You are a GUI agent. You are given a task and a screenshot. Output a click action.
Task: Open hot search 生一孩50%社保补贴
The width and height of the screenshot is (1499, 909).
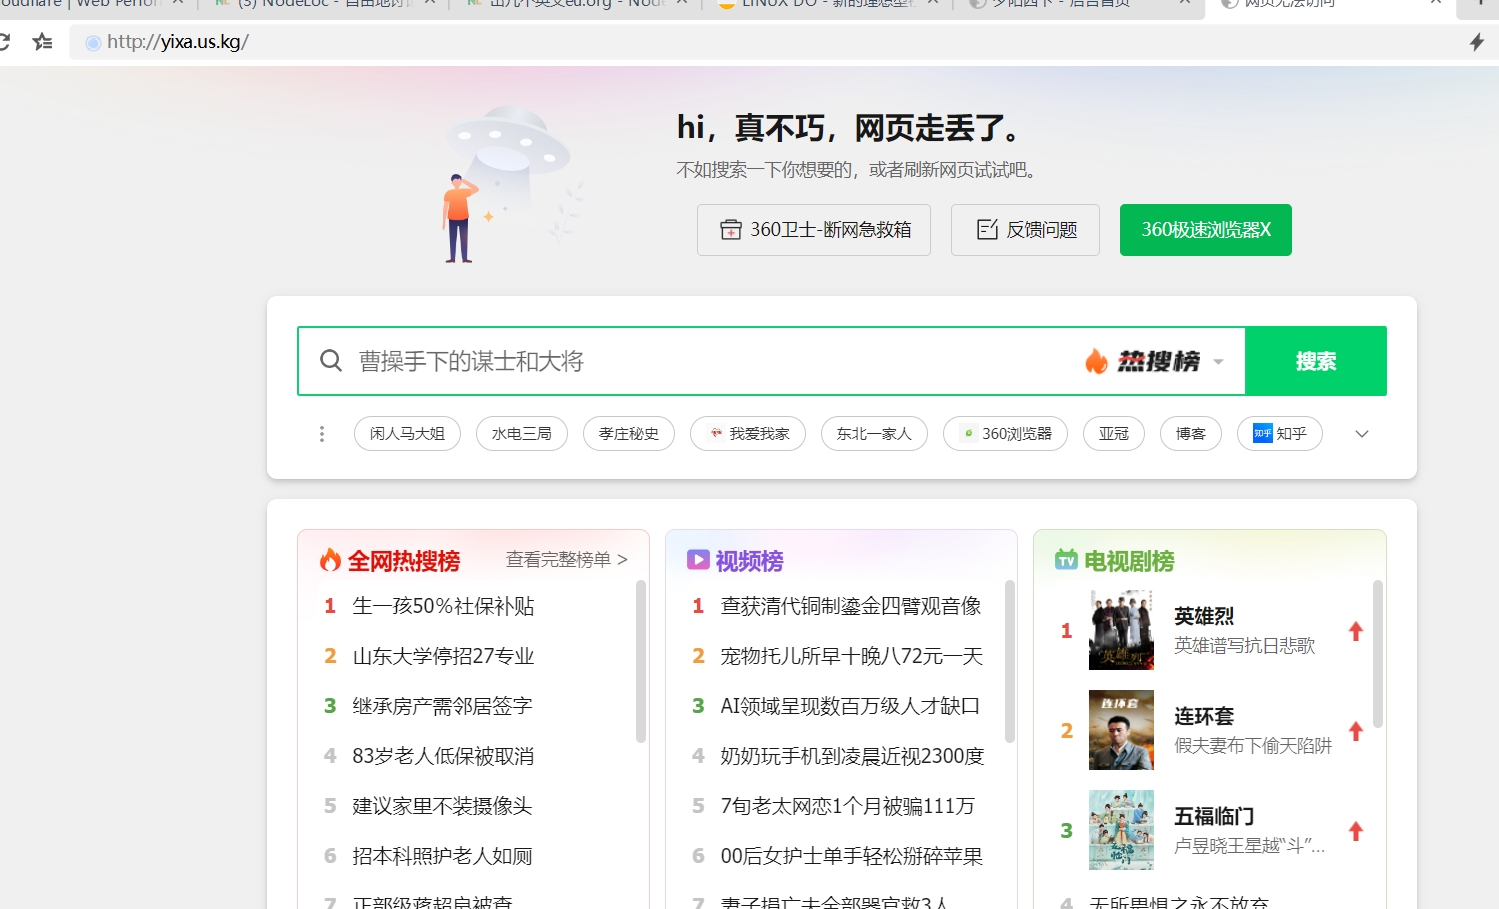click(443, 606)
